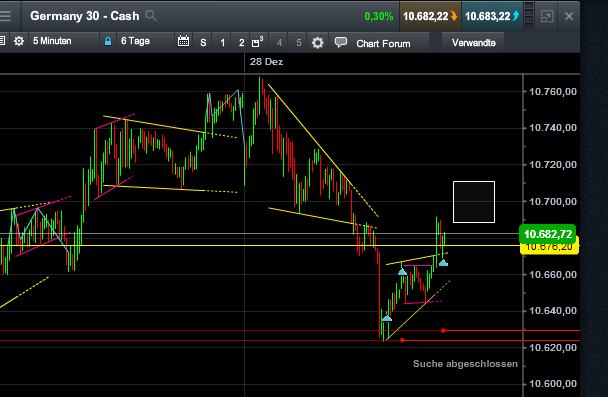
Task: Click the stacked bars indicator beside buy price
Action: (x=529, y=16)
